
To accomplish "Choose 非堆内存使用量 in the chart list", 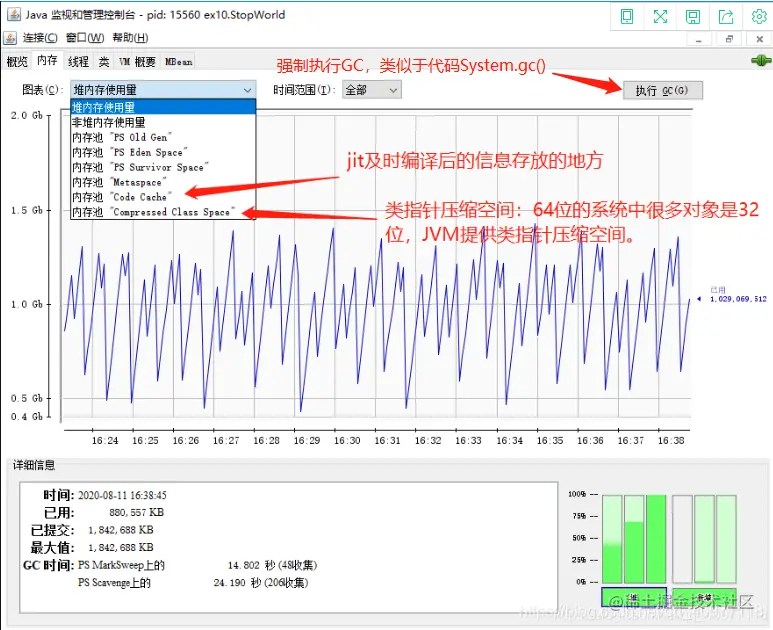I will coord(163,122).
